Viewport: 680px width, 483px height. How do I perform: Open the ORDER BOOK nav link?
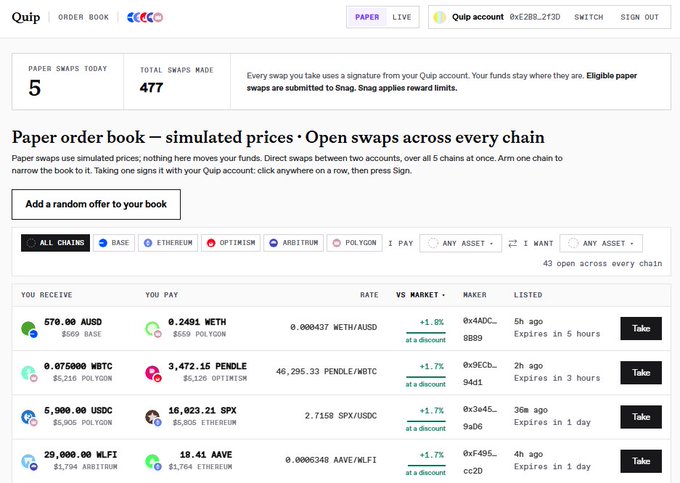[84, 17]
